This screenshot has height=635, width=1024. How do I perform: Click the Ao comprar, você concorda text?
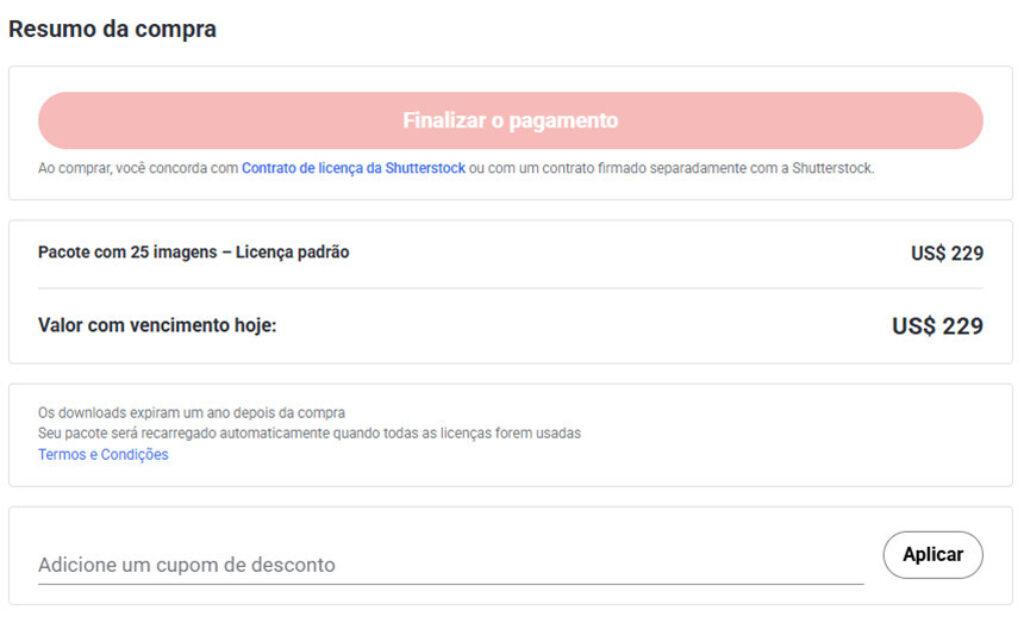click(x=137, y=169)
